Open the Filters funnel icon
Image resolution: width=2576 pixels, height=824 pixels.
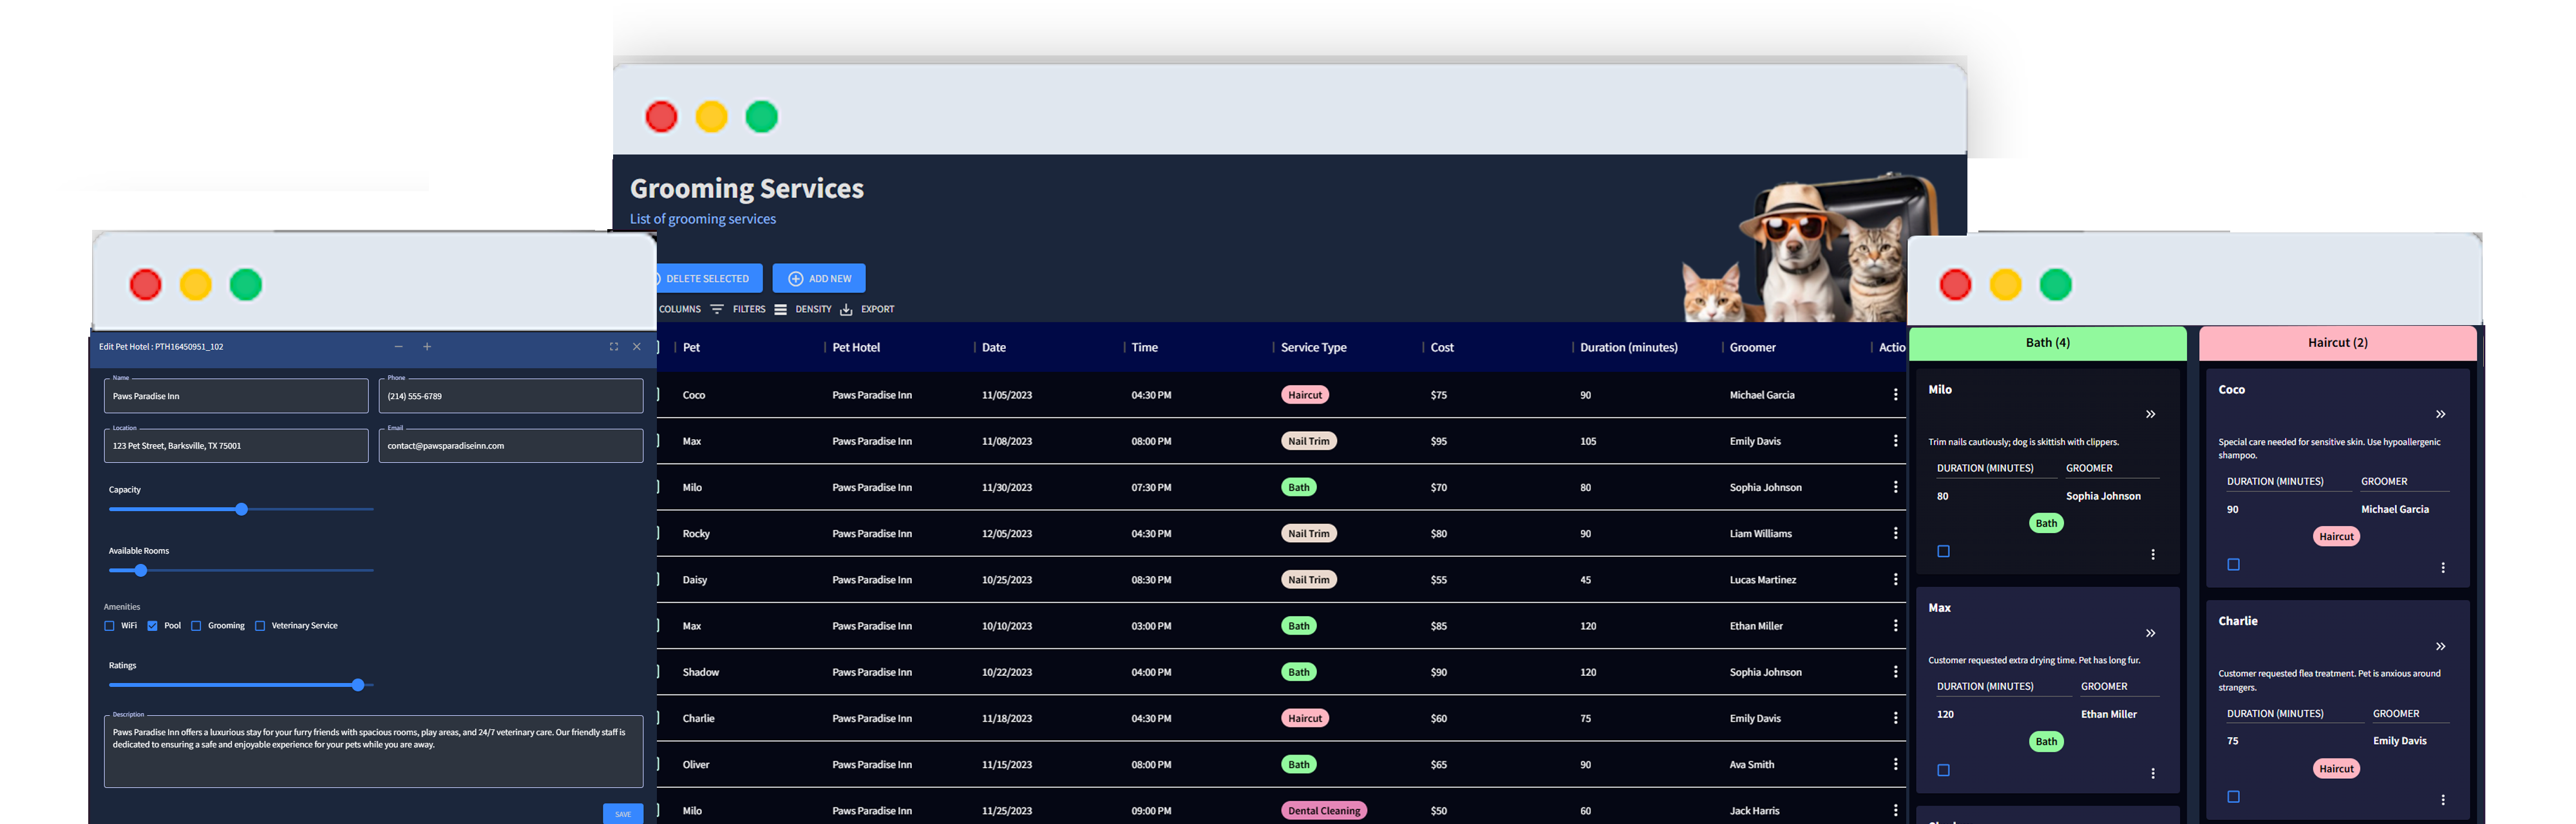click(x=717, y=309)
